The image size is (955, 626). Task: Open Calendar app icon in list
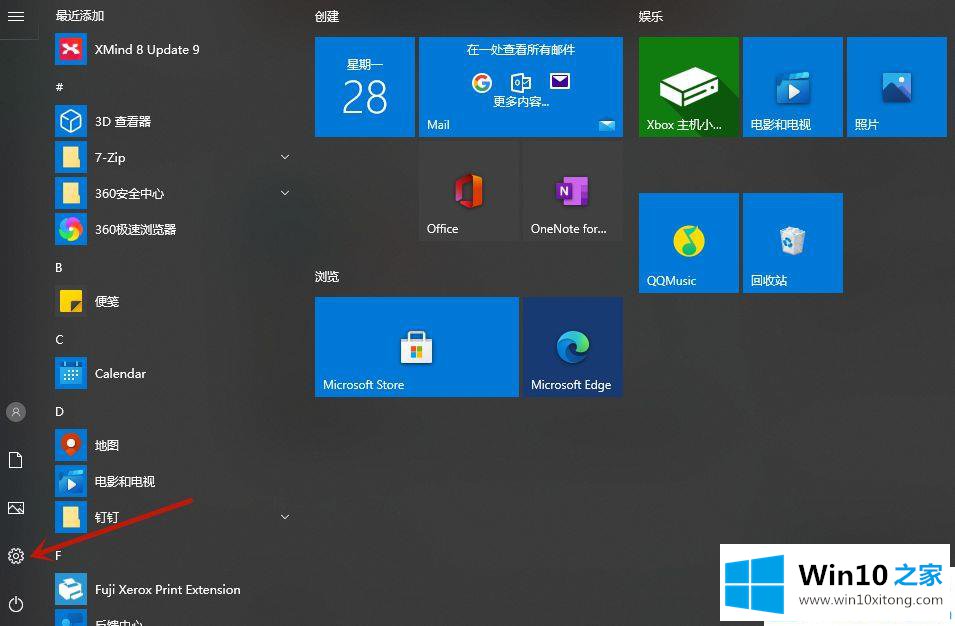(71, 373)
